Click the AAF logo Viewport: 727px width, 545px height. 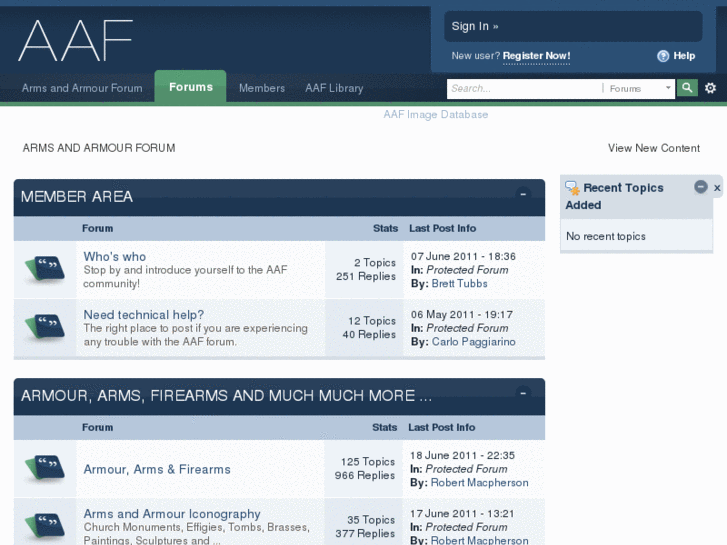pyautogui.click(x=75, y=41)
